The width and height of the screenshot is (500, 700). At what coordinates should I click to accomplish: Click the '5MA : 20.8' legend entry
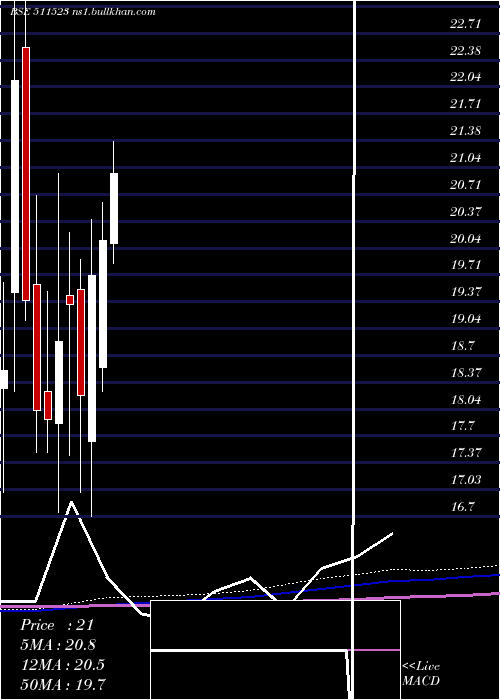pyautogui.click(x=58, y=645)
